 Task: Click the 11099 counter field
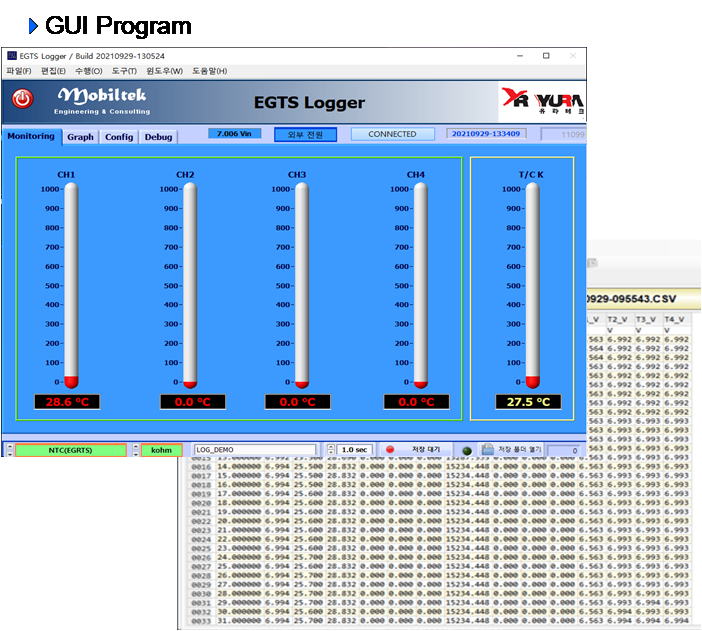[563, 134]
